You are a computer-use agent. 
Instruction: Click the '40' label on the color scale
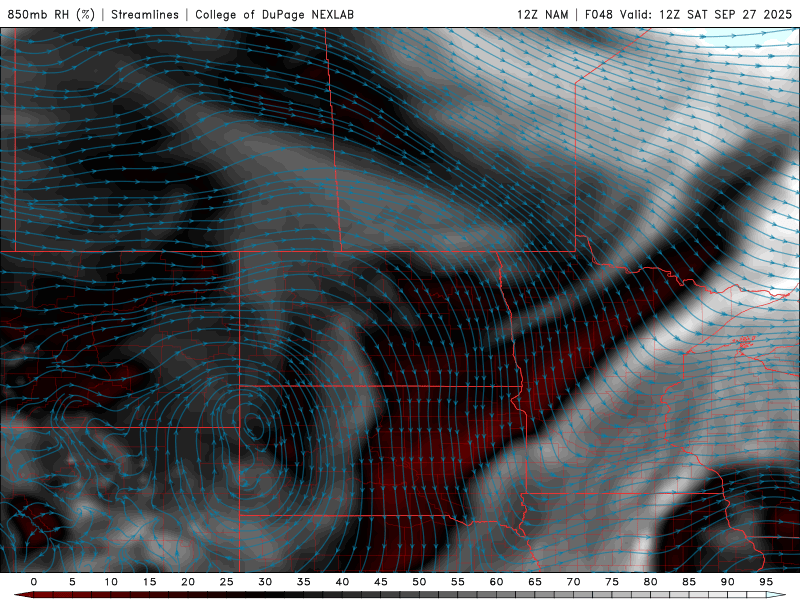point(342,582)
